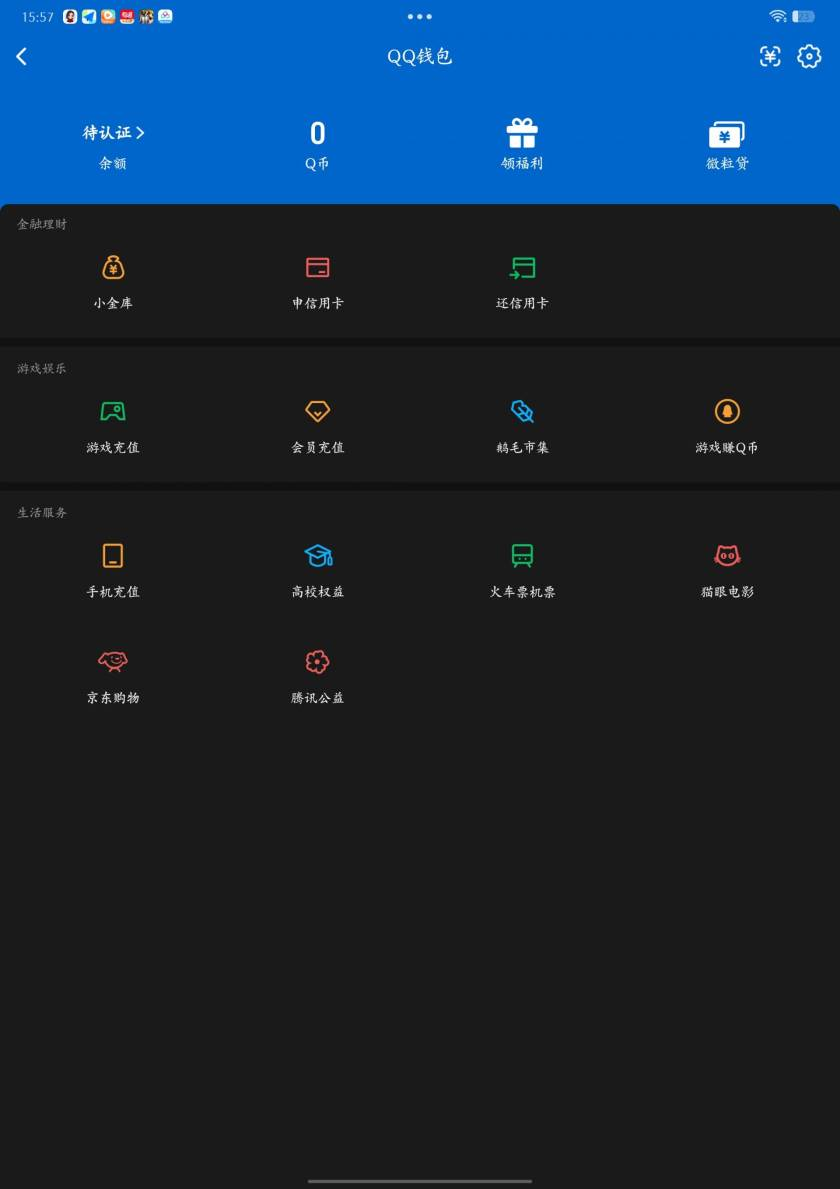Viewport: 840px width, 1189px height.
Task: Open 游戏充值 game top-up
Action: point(113,412)
